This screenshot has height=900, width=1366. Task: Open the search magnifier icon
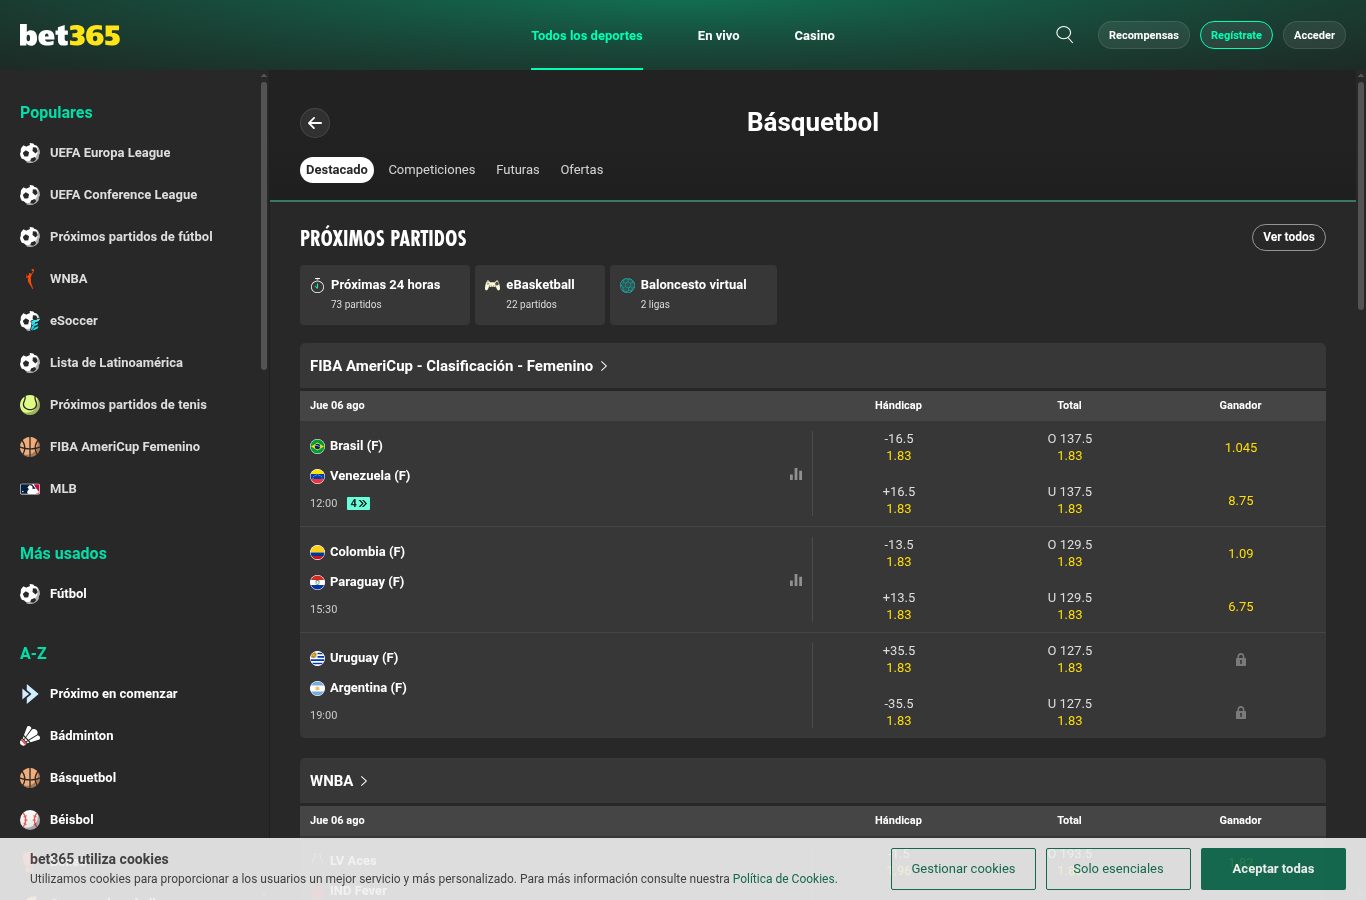pyautogui.click(x=1065, y=35)
